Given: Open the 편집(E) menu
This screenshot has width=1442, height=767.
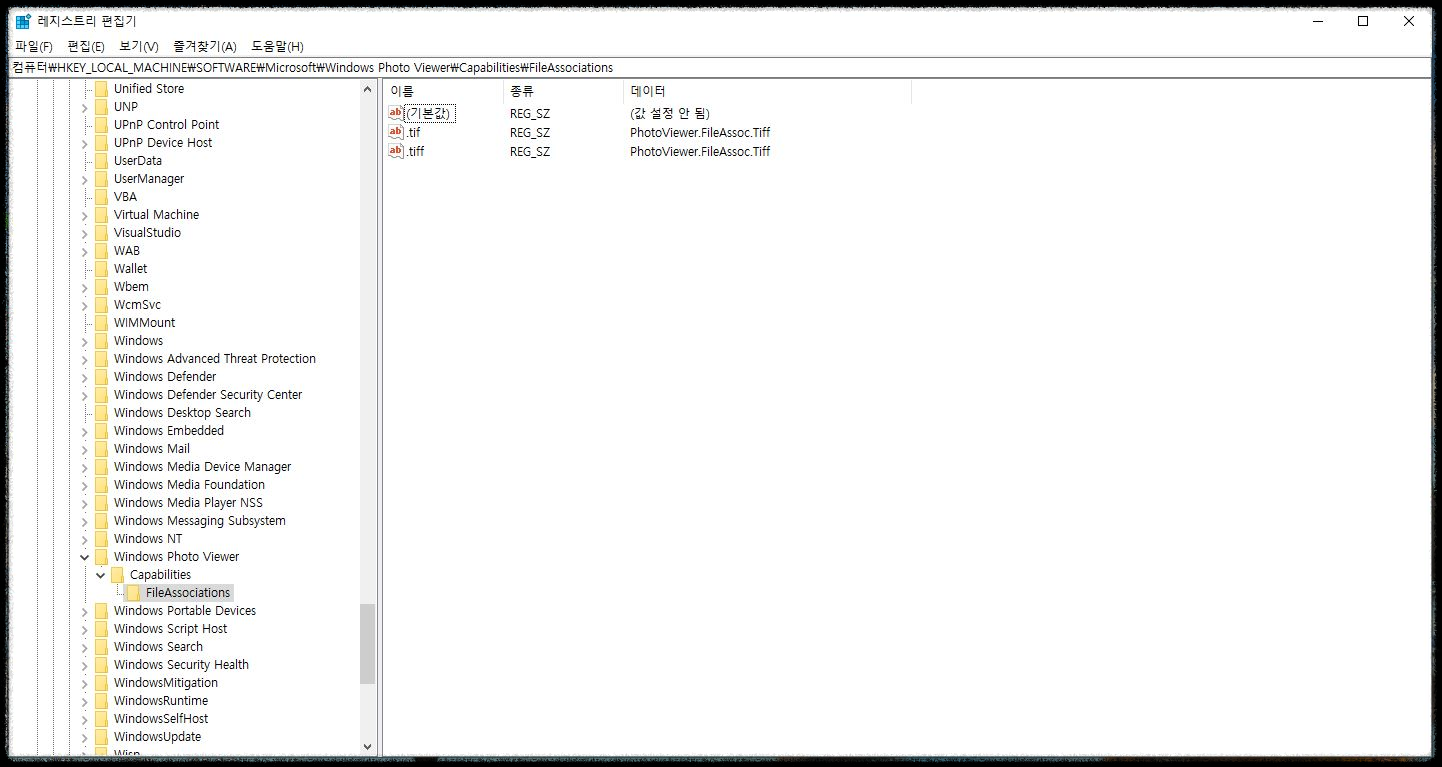Looking at the screenshot, I should click(x=86, y=47).
